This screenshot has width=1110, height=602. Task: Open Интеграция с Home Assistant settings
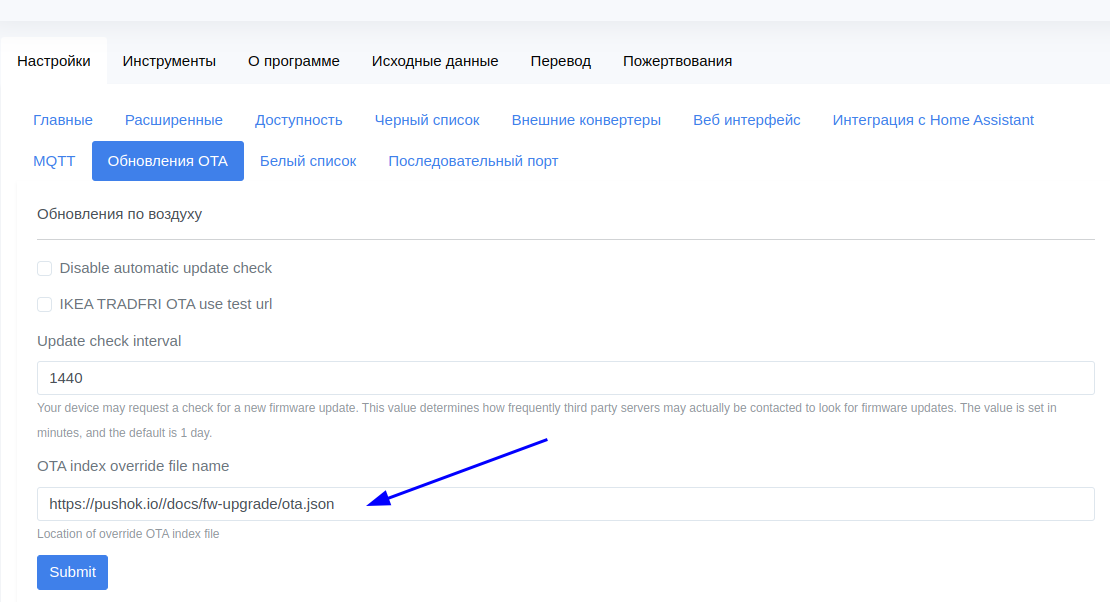pos(933,120)
